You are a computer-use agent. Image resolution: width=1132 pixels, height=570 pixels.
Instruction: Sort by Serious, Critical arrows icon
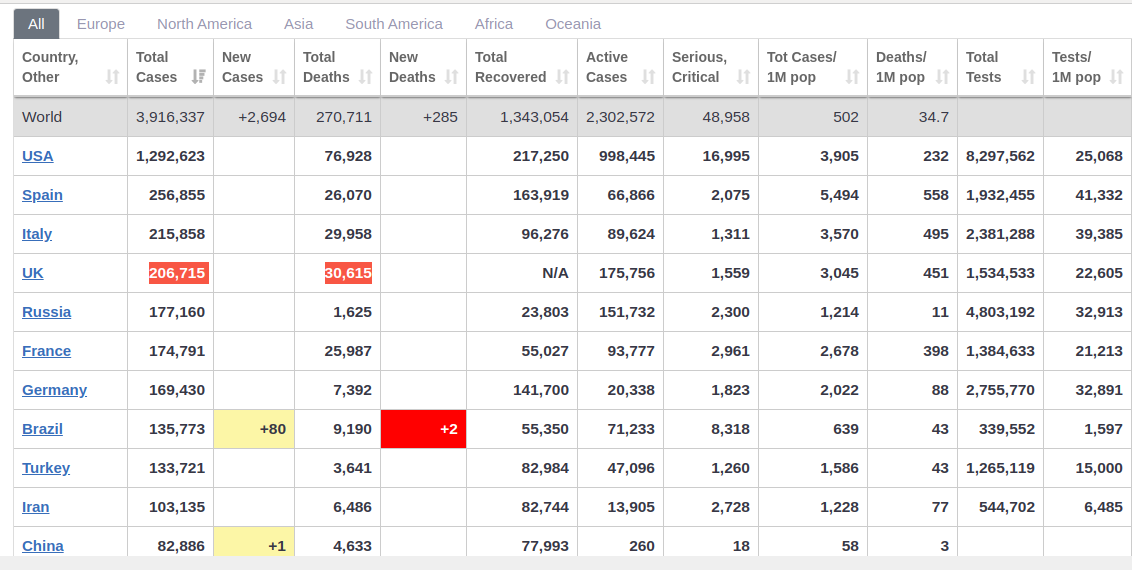pyautogui.click(x=743, y=76)
